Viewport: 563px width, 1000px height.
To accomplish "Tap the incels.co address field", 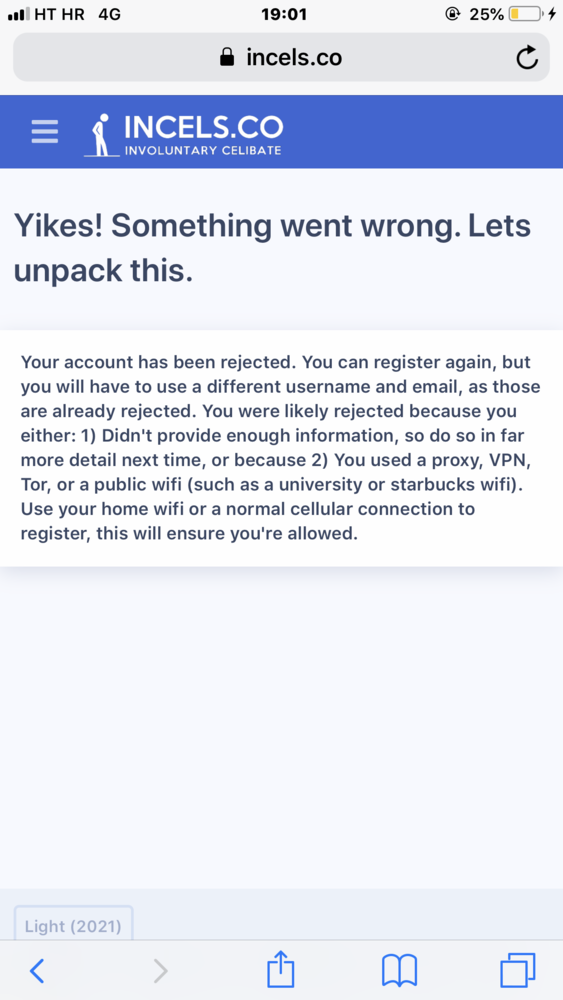I will [x=281, y=57].
